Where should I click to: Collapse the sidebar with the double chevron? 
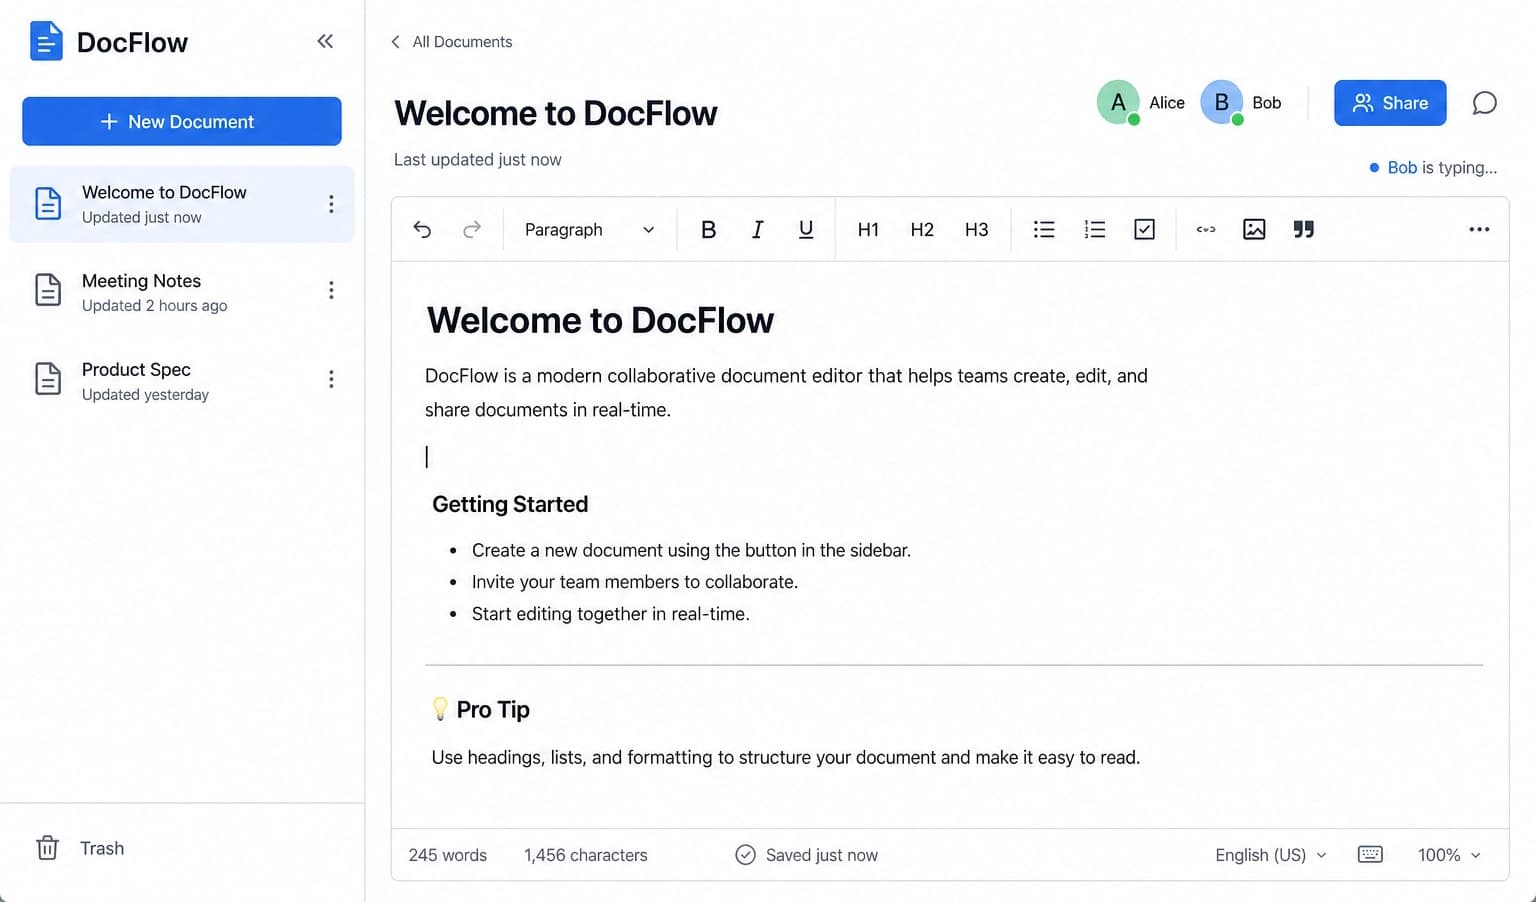[325, 41]
